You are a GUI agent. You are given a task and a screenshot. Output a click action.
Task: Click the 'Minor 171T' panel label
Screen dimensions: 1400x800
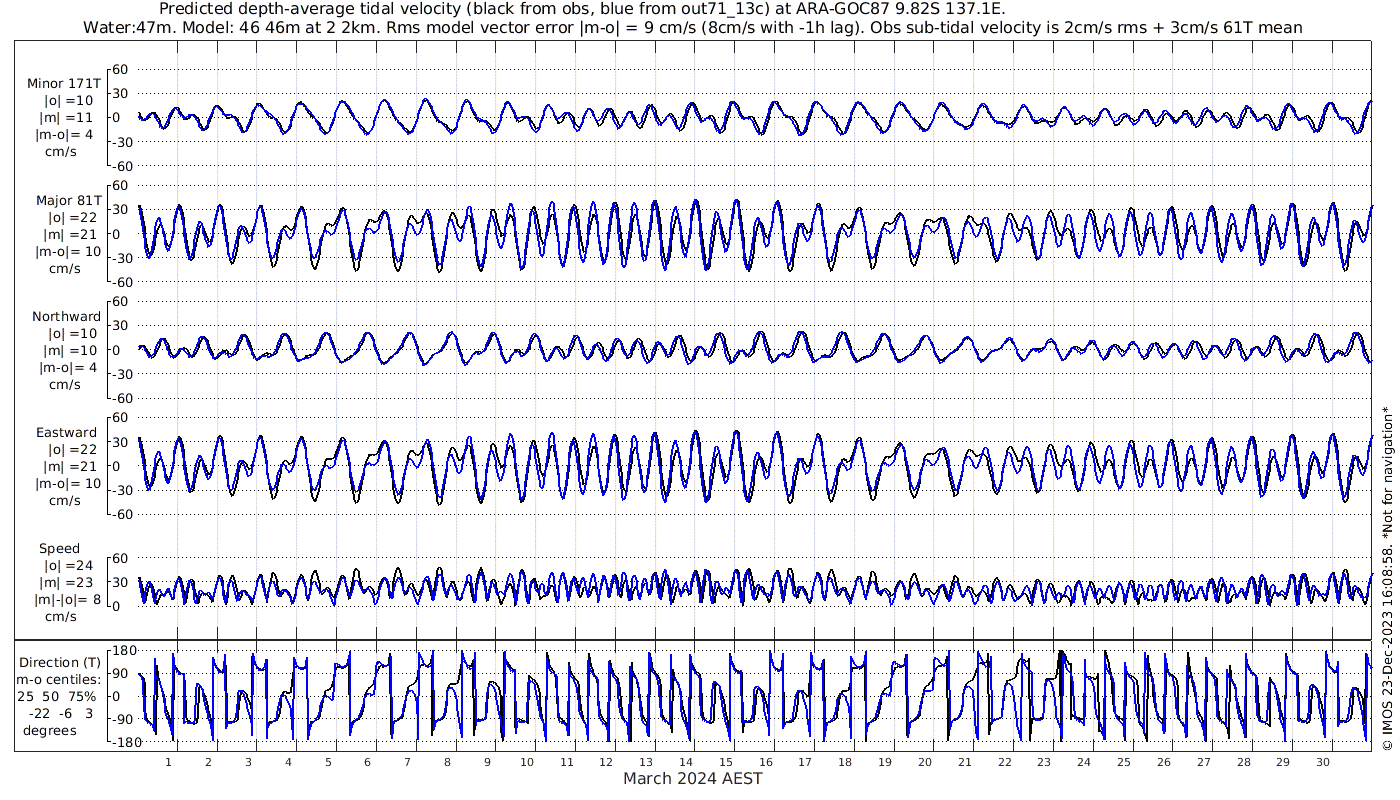64,84
